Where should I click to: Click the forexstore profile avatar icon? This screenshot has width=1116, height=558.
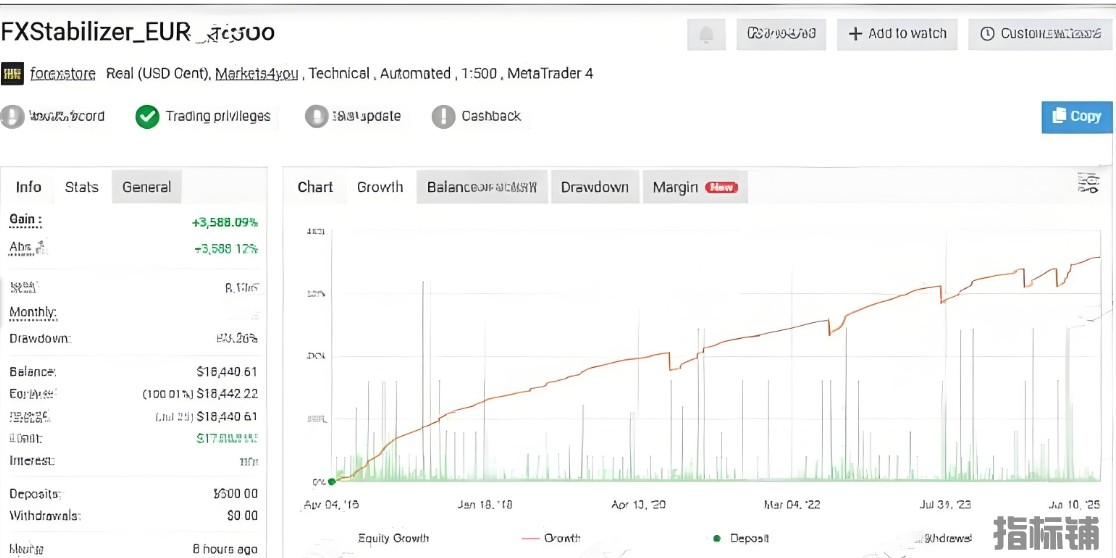pyautogui.click(x=13, y=74)
